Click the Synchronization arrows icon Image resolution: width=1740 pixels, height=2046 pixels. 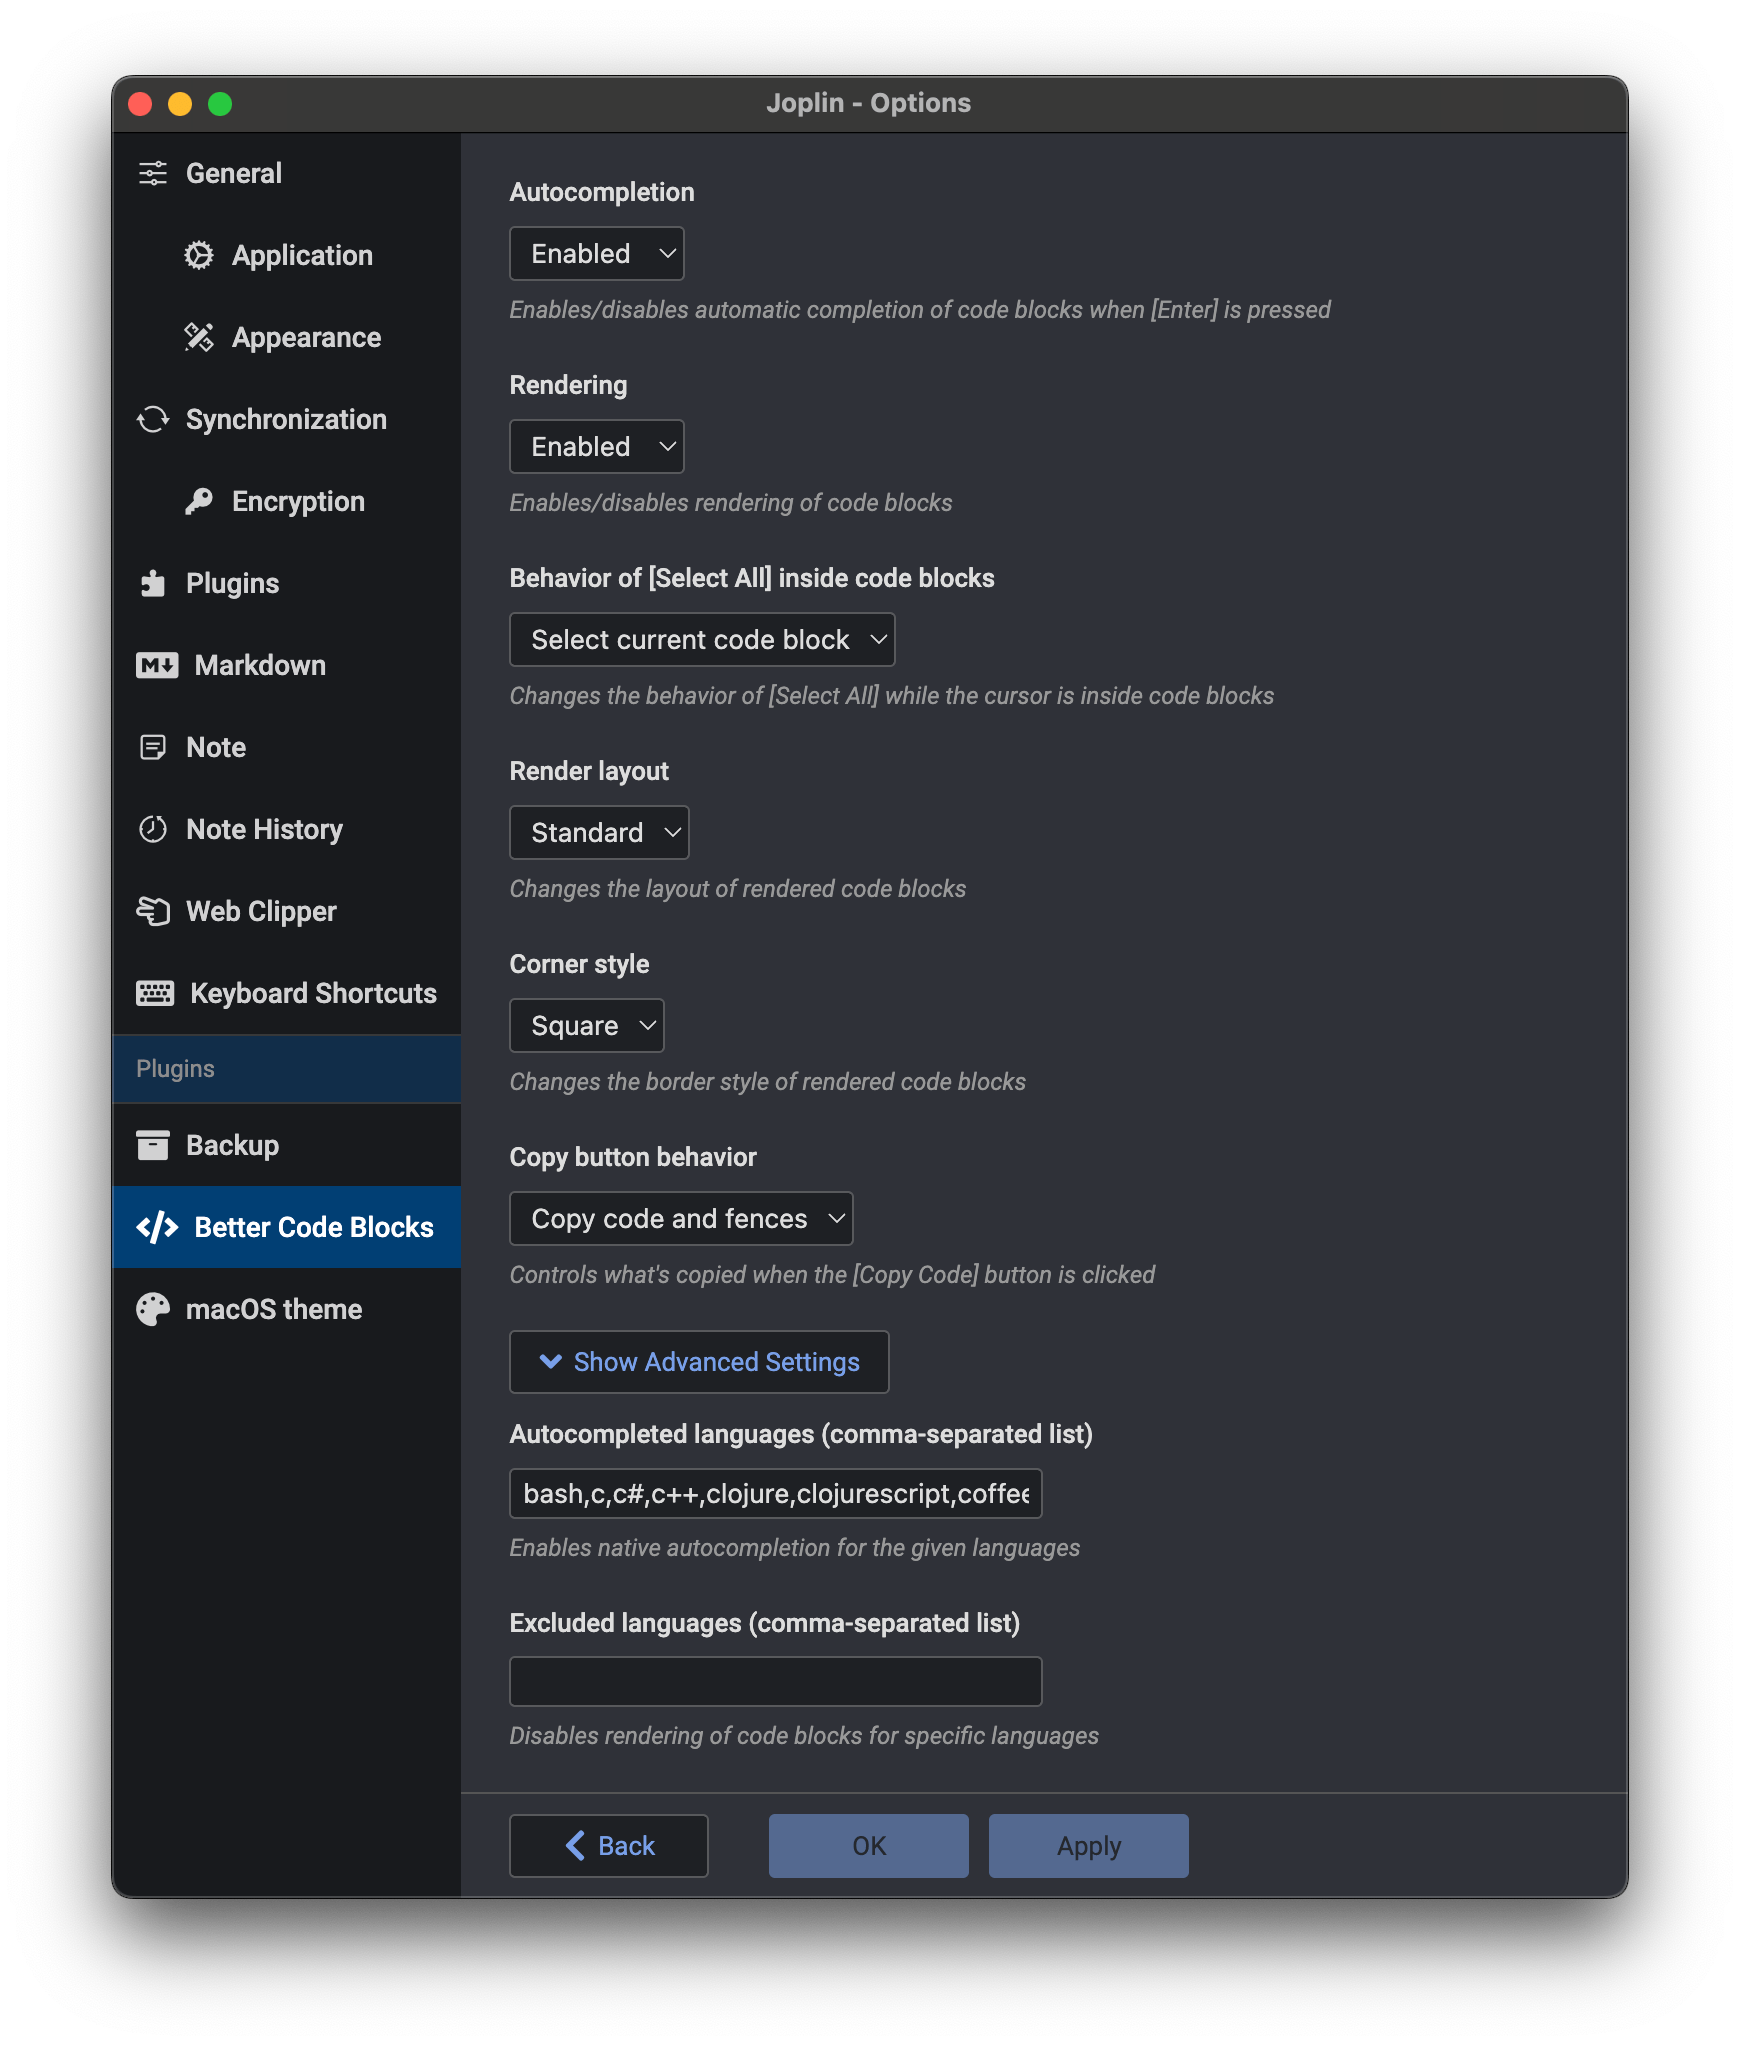tap(153, 419)
